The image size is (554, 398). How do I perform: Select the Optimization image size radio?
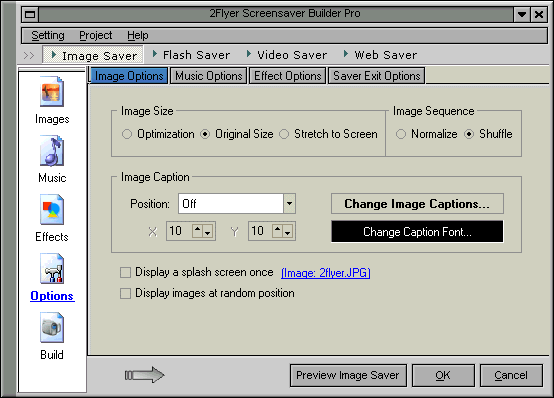coord(126,134)
